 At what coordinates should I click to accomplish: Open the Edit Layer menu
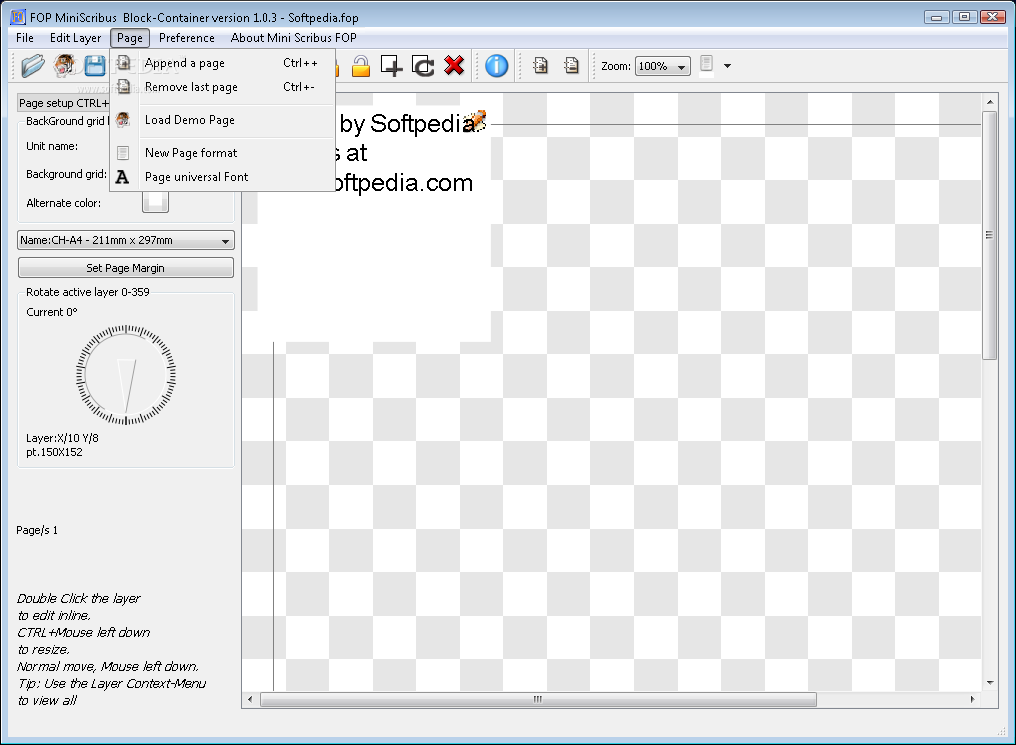coord(75,38)
